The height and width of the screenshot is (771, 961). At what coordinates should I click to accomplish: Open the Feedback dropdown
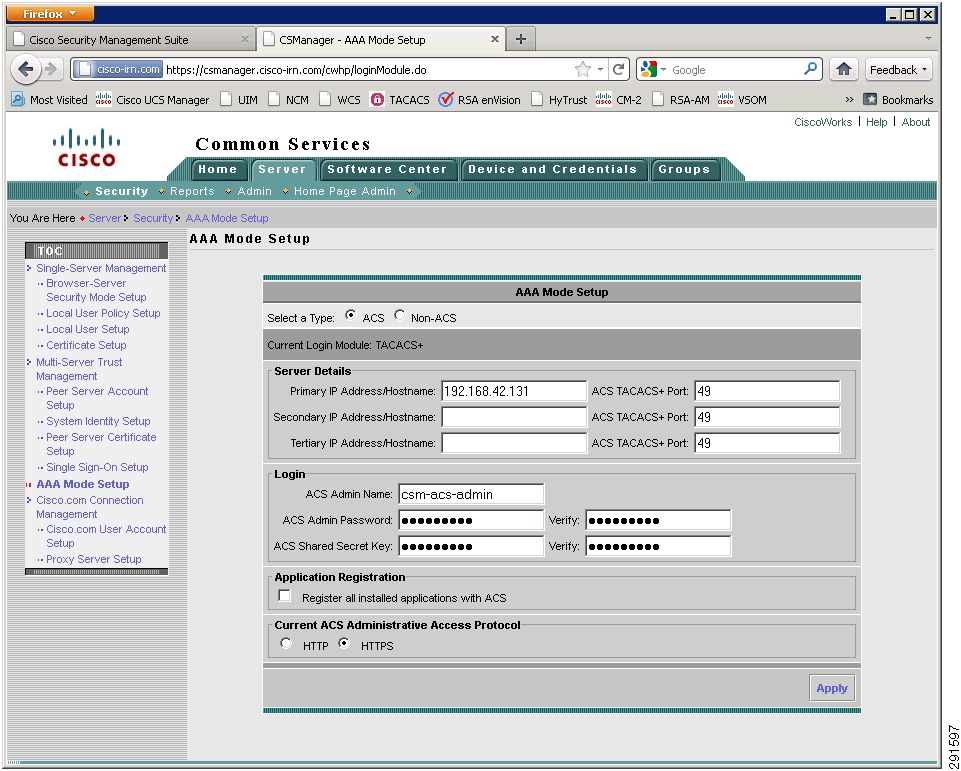click(898, 69)
